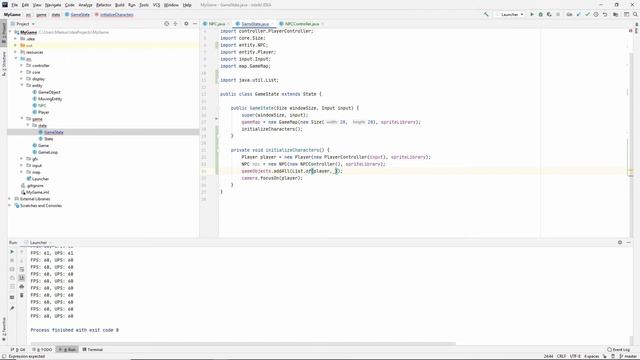
Task: Select GameObject class in project tree
Action: [x=49, y=92]
